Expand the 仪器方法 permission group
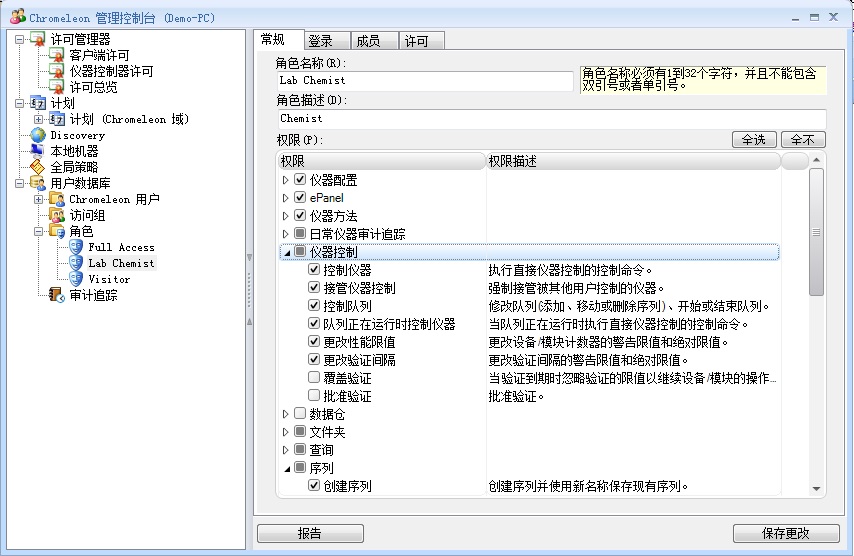 click(x=285, y=216)
